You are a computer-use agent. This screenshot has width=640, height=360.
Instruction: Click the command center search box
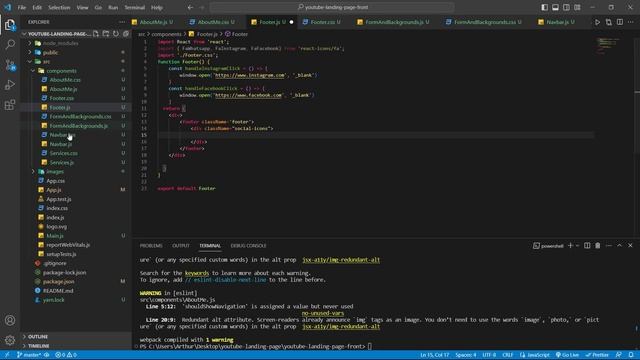tap(332, 7)
